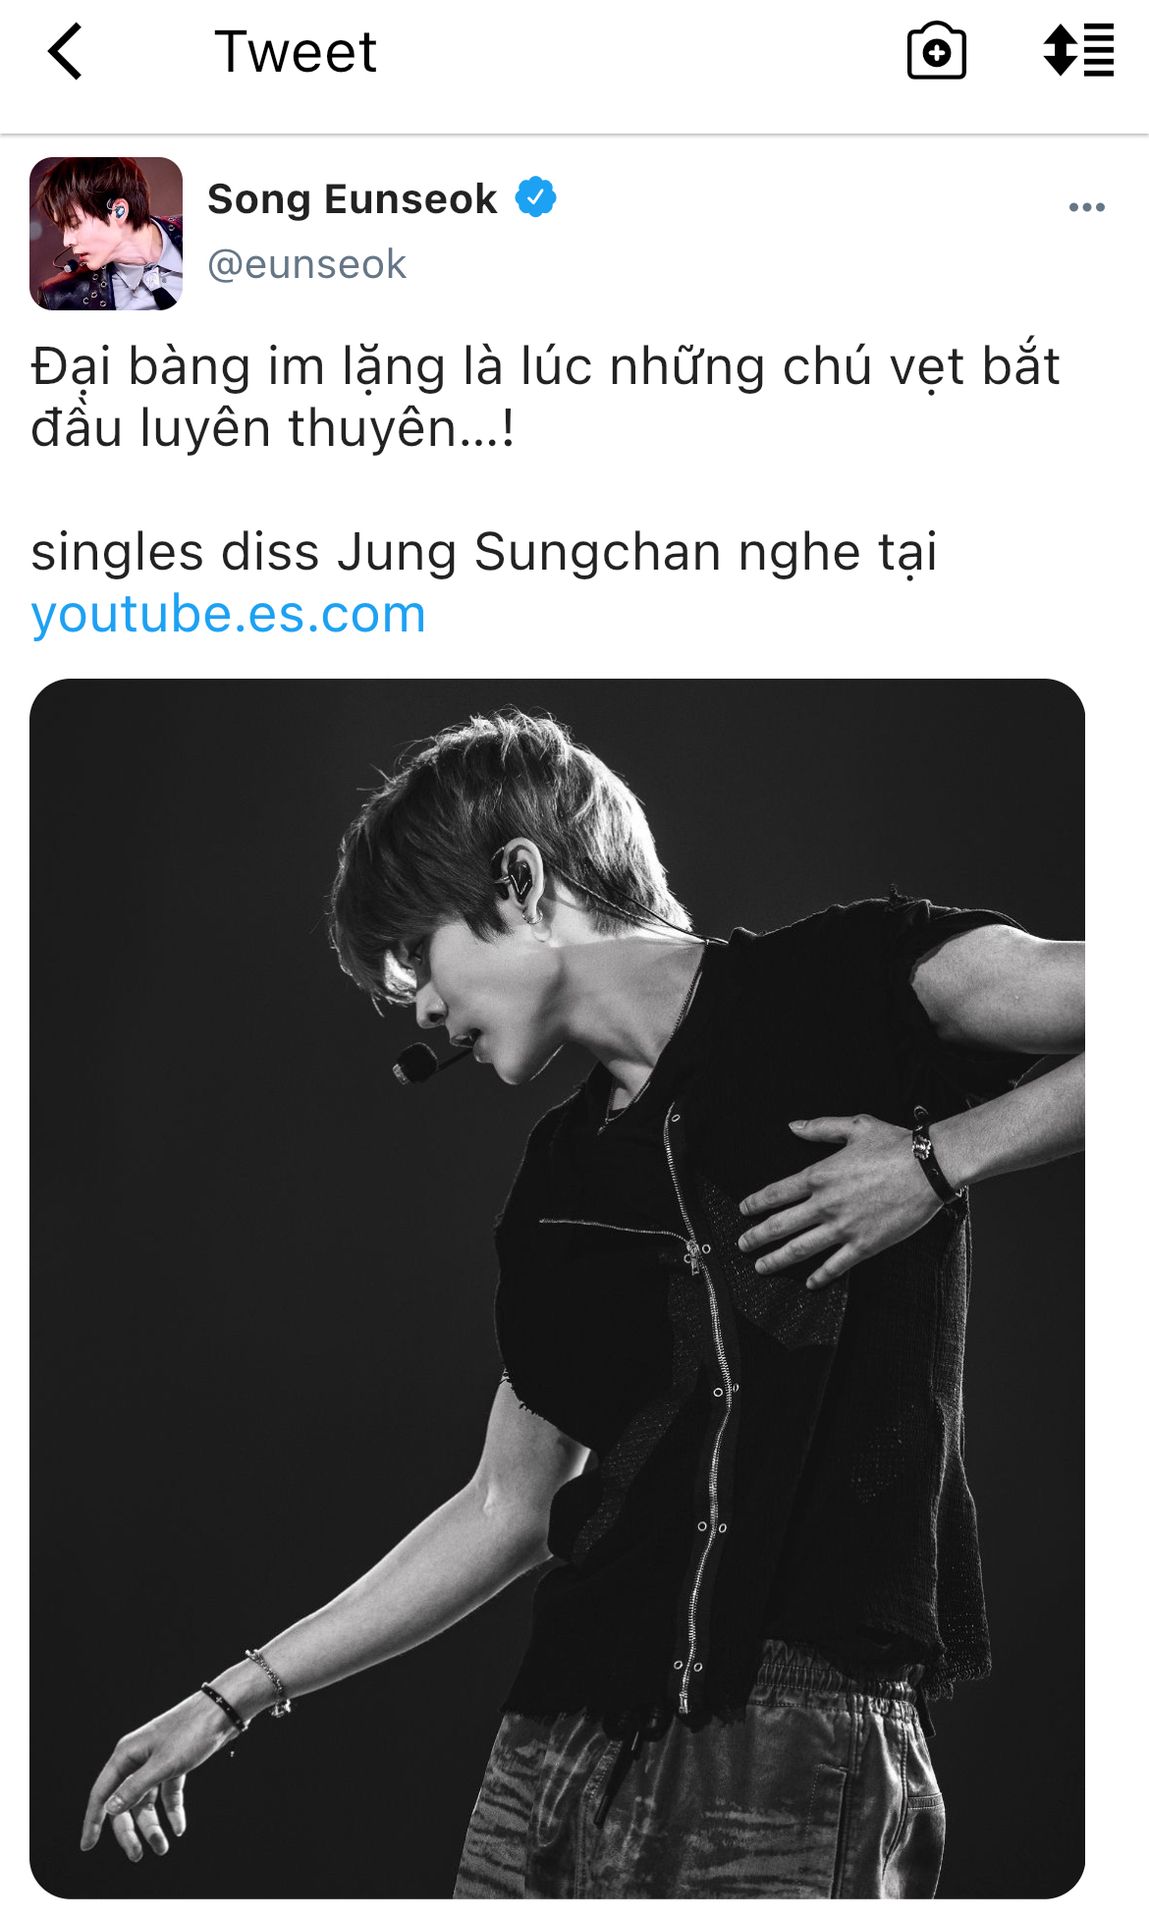Image resolution: width=1149 pixels, height=1920 pixels.
Task: Tap the Tweet header title
Action: pyautogui.click(x=296, y=51)
